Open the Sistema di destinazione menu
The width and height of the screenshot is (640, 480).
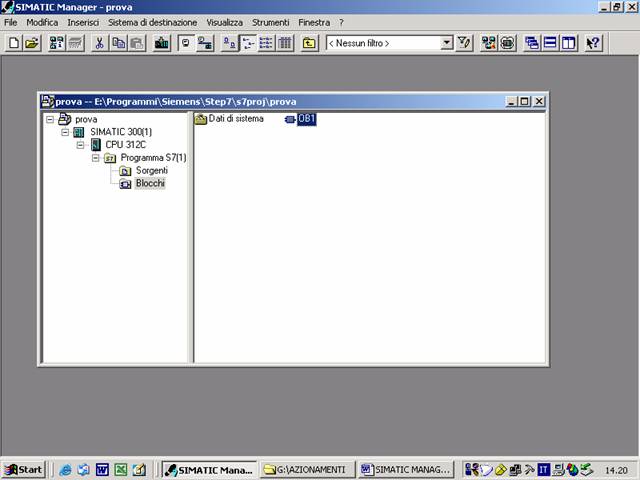[x=153, y=22]
